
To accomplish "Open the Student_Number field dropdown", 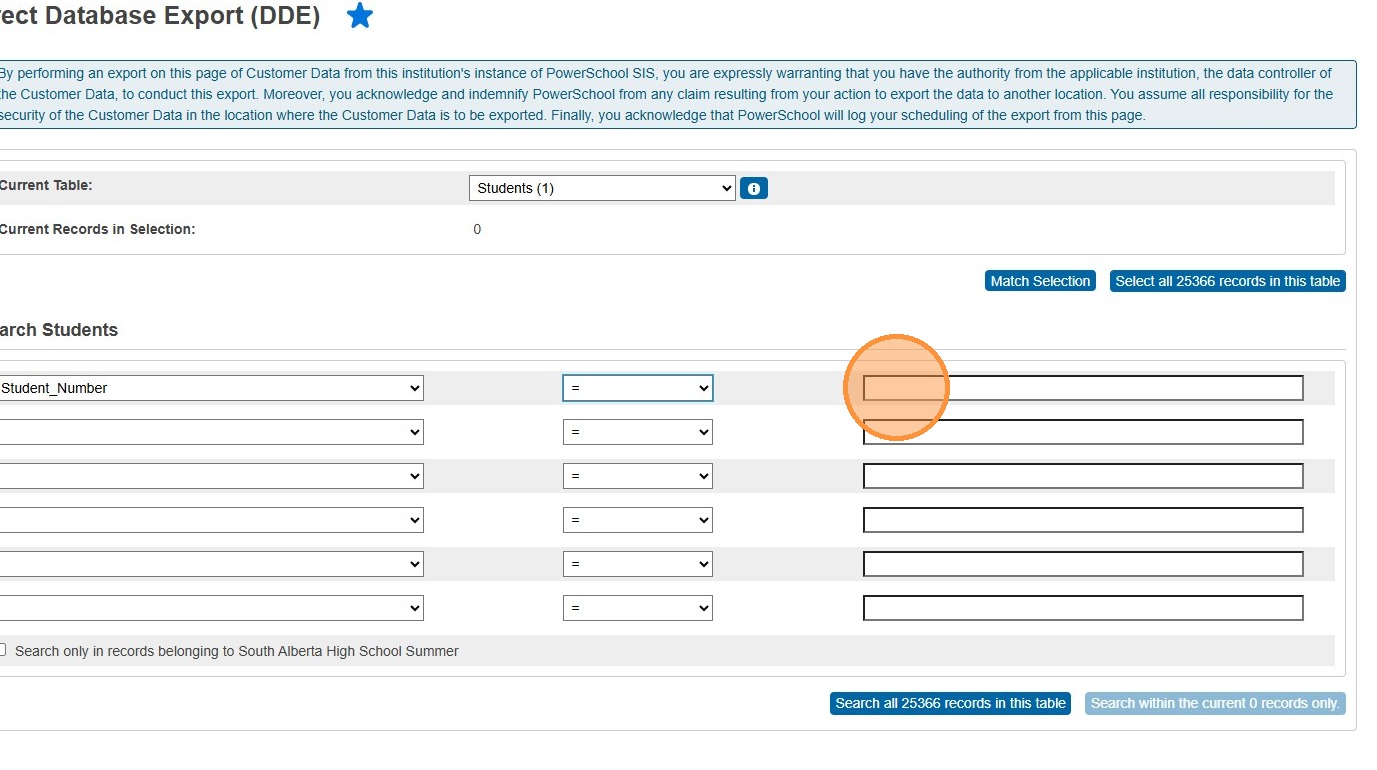I will (211, 388).
